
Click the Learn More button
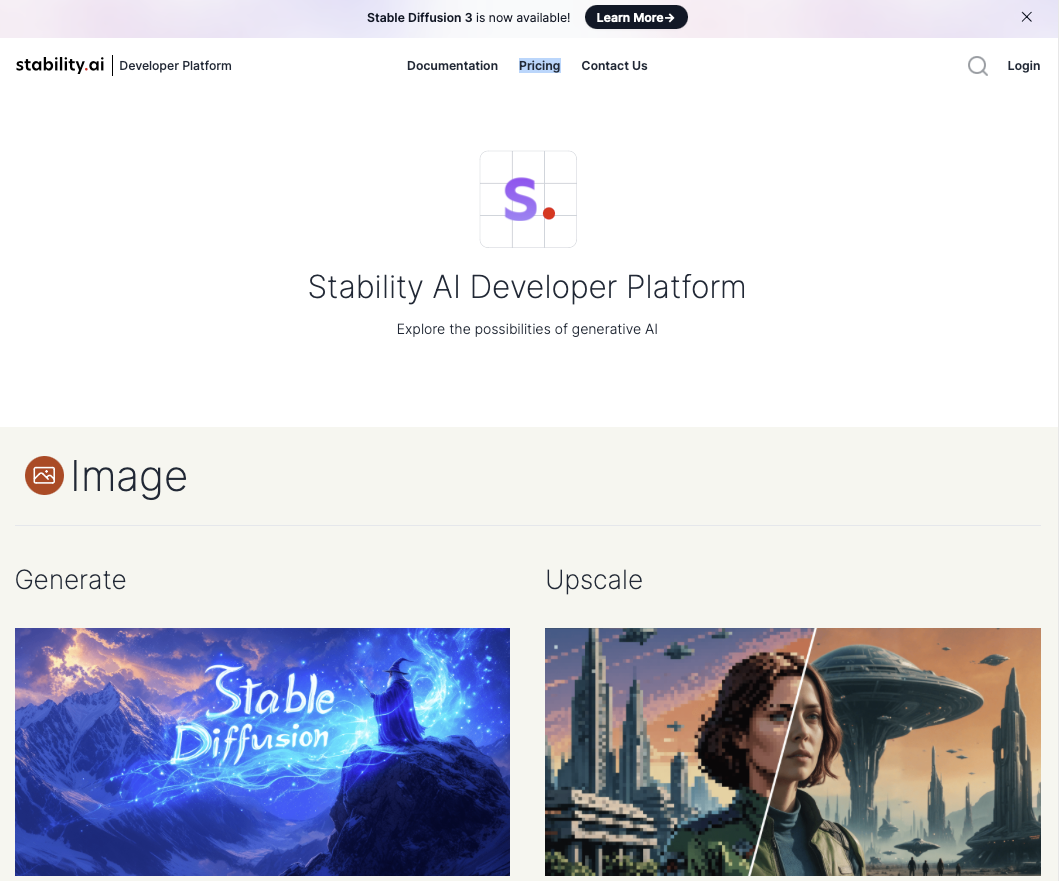pos(636,18)
